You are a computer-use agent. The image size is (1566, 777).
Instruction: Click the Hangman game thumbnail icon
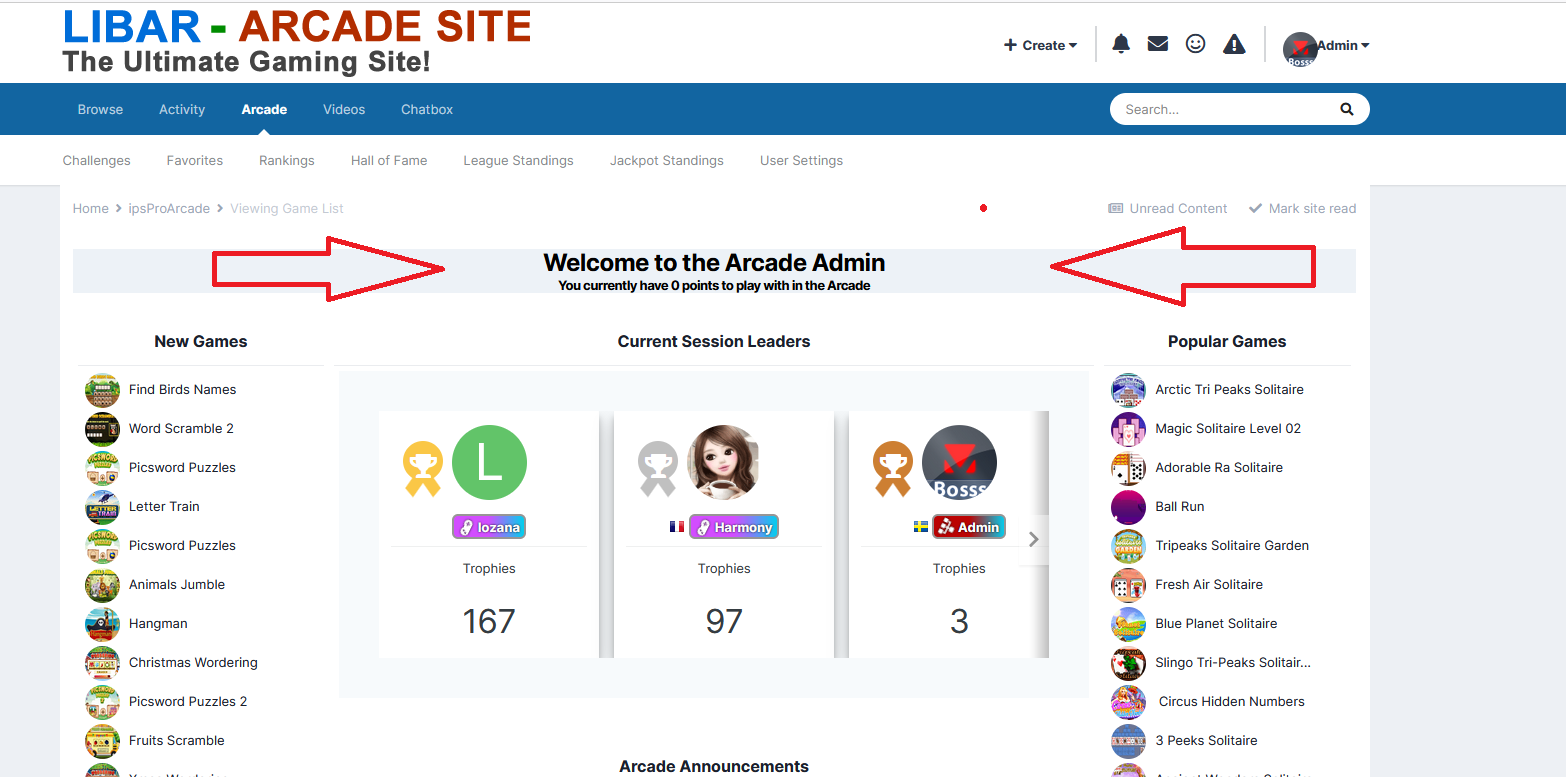pyautogui.click(x=102, y=624)
